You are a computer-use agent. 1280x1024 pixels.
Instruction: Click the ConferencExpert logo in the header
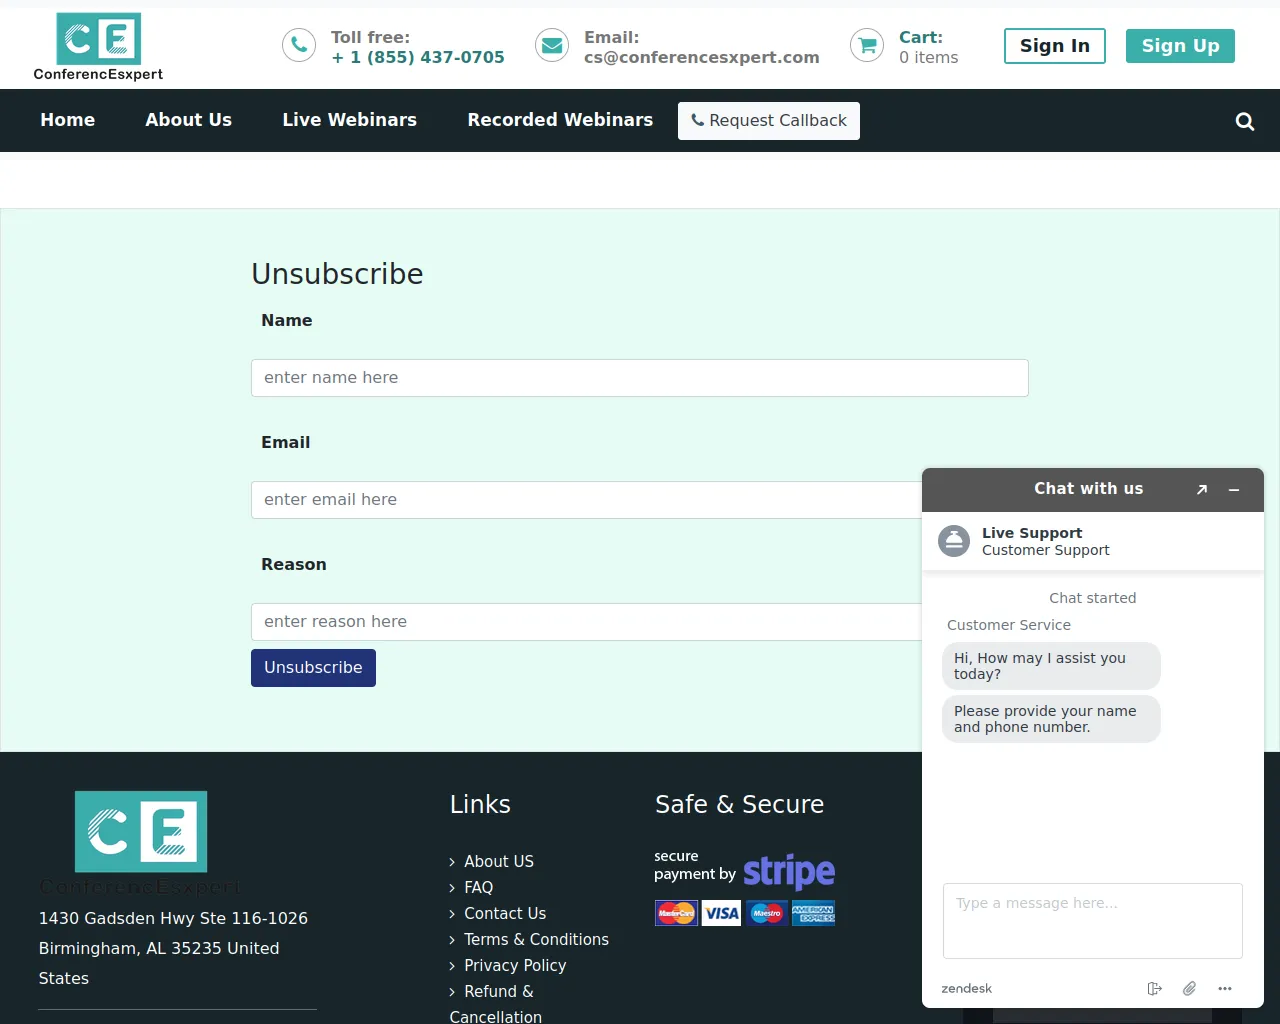(98, 46)
